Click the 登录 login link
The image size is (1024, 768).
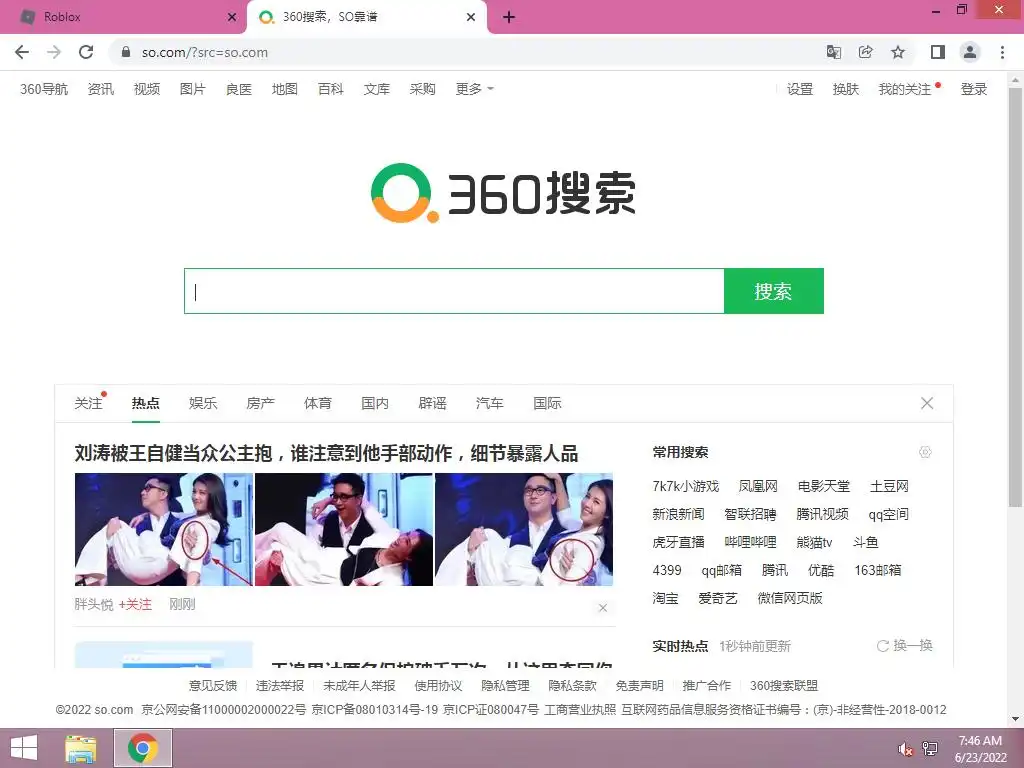pyautogui.click(x=974, y=89)
